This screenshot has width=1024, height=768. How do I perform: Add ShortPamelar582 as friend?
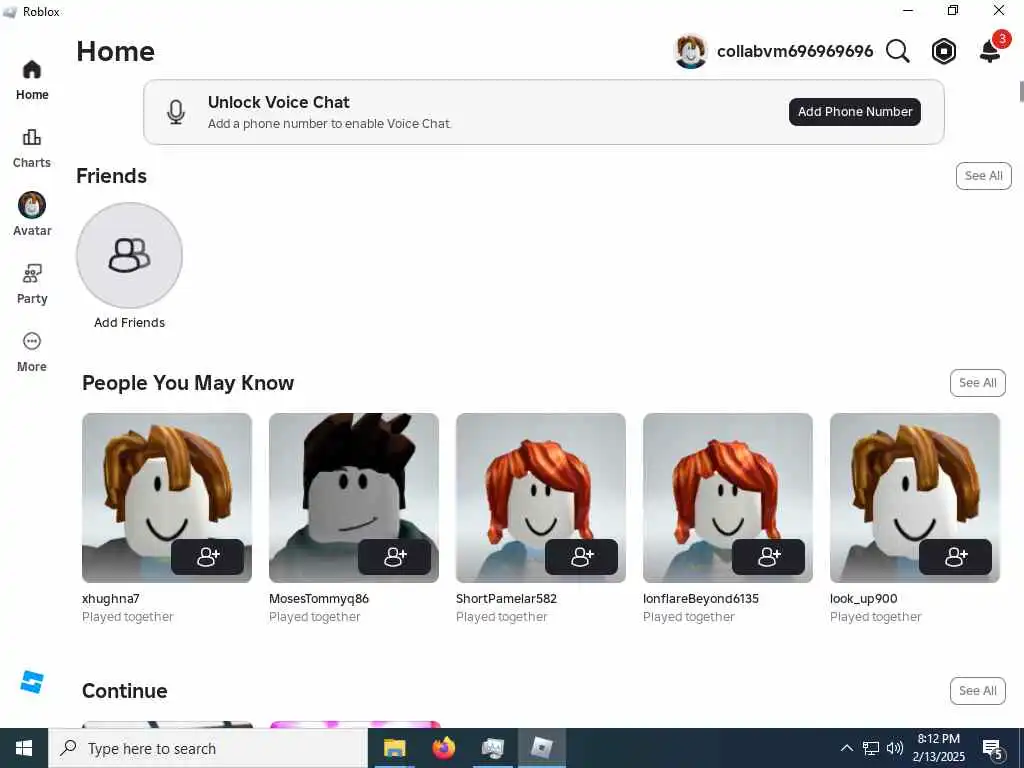[x=581, y=556]
